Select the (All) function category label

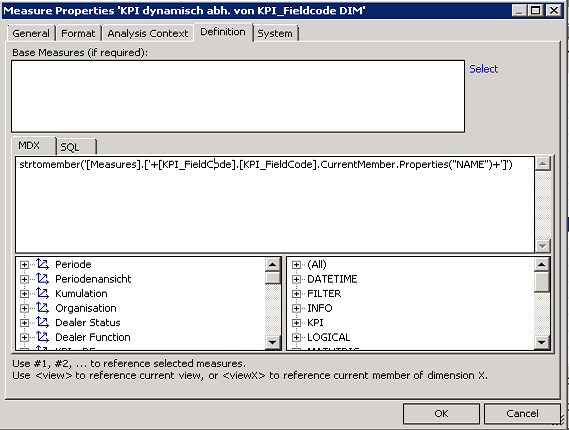pyautogui.click(x=317, y=265)
